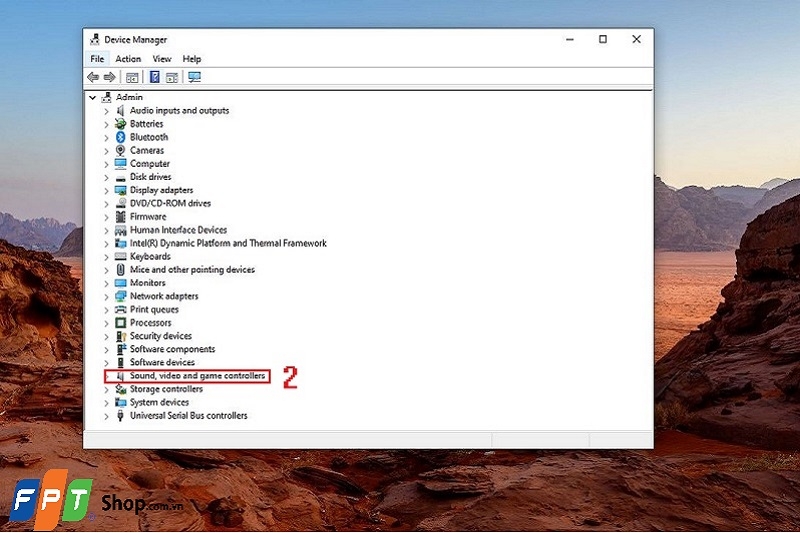The height and width of the screenshot is (533, 800).
Task: Expand the Software components chevron
Action: (x=106, y=349)
